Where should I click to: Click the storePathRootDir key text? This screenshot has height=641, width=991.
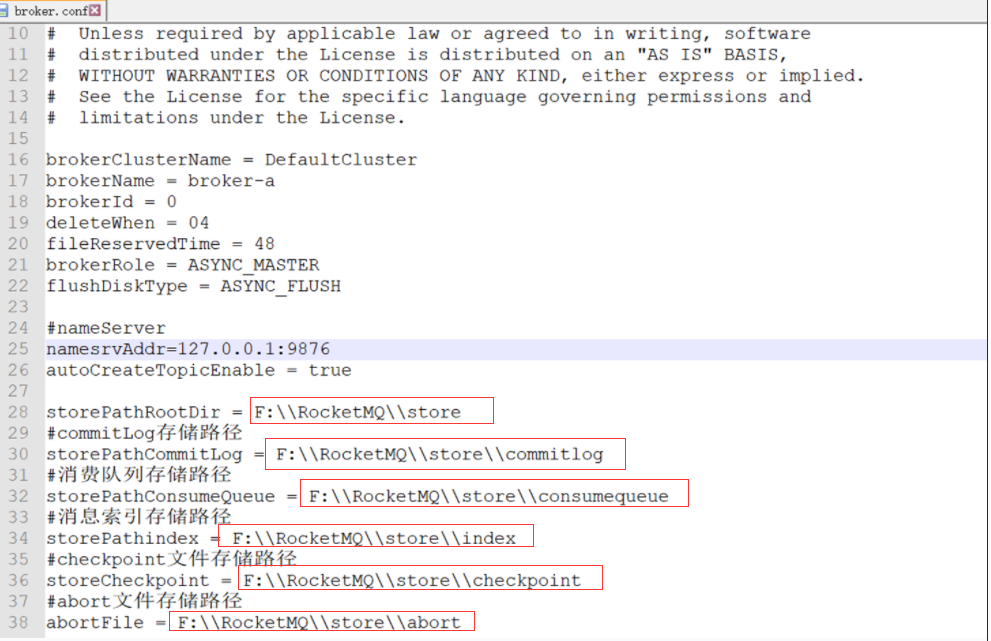[133, 412]
